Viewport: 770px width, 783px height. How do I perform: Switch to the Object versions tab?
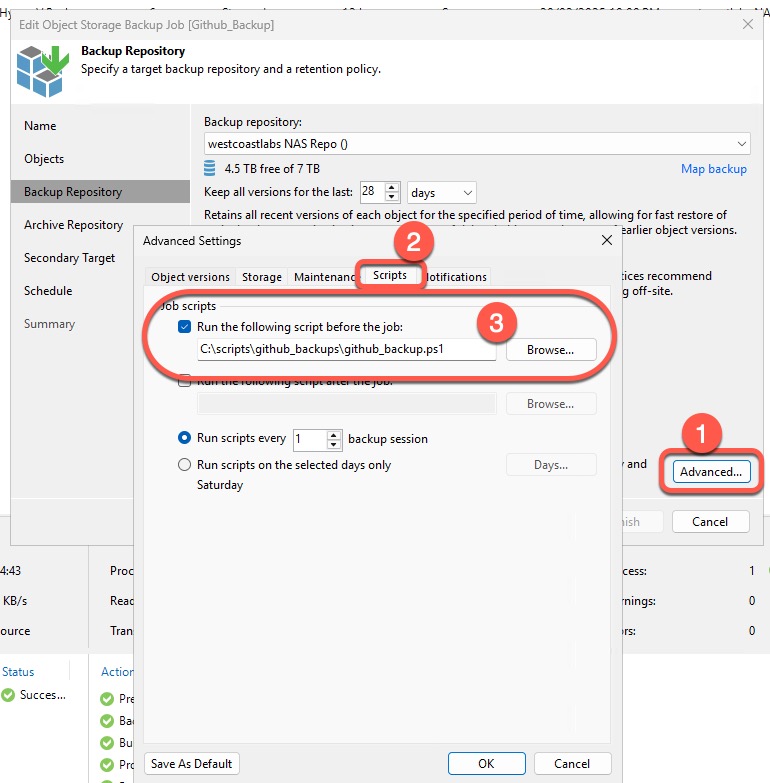(190, 277)
